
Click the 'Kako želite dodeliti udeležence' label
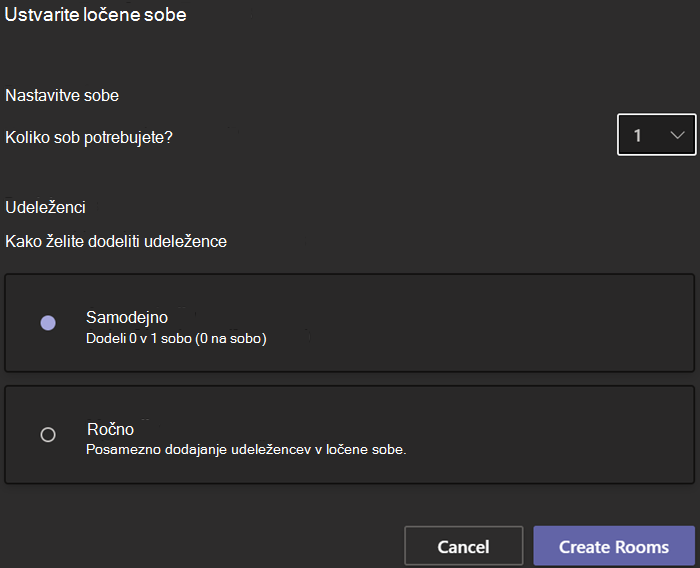[116, 242]
